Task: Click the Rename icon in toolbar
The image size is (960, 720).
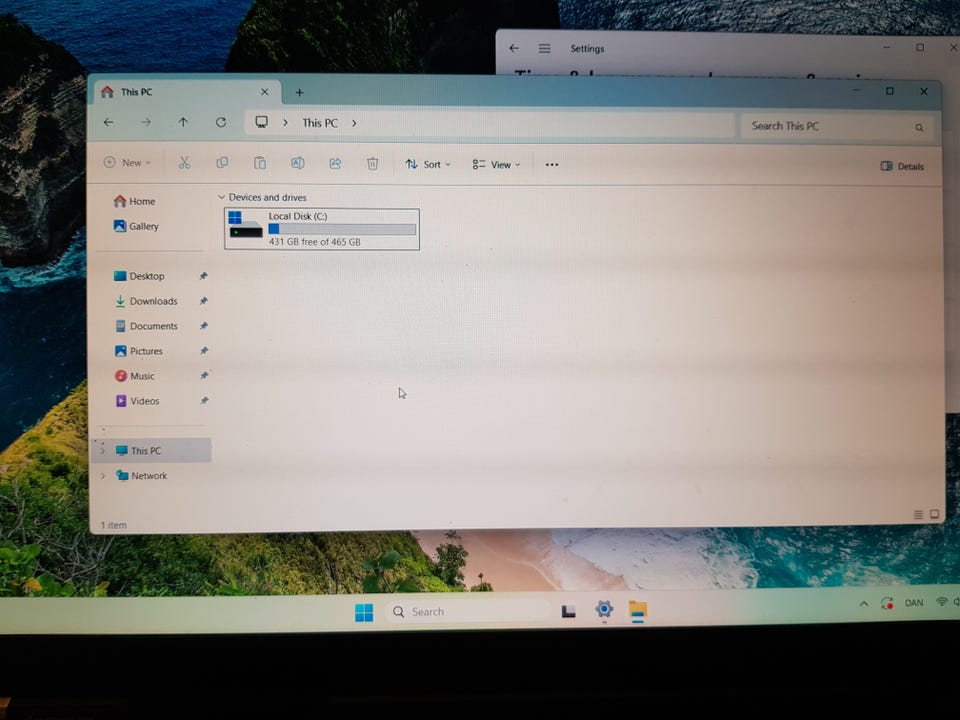Action: pos(298,163)
